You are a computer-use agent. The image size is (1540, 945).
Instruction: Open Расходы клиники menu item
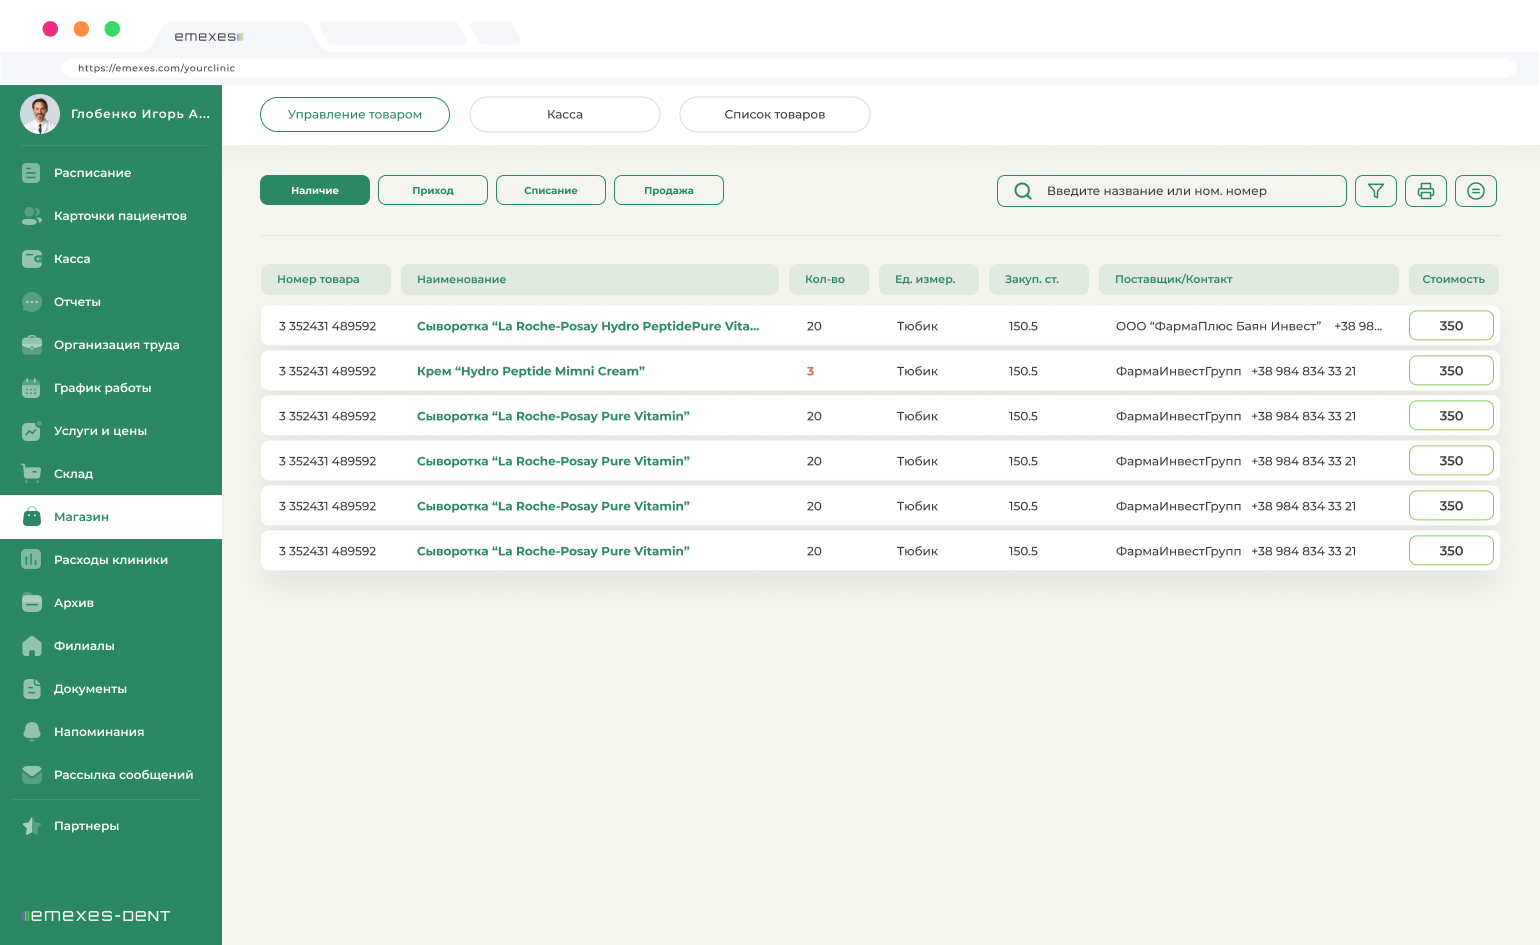pyautogui.click(x=111, y=560)
